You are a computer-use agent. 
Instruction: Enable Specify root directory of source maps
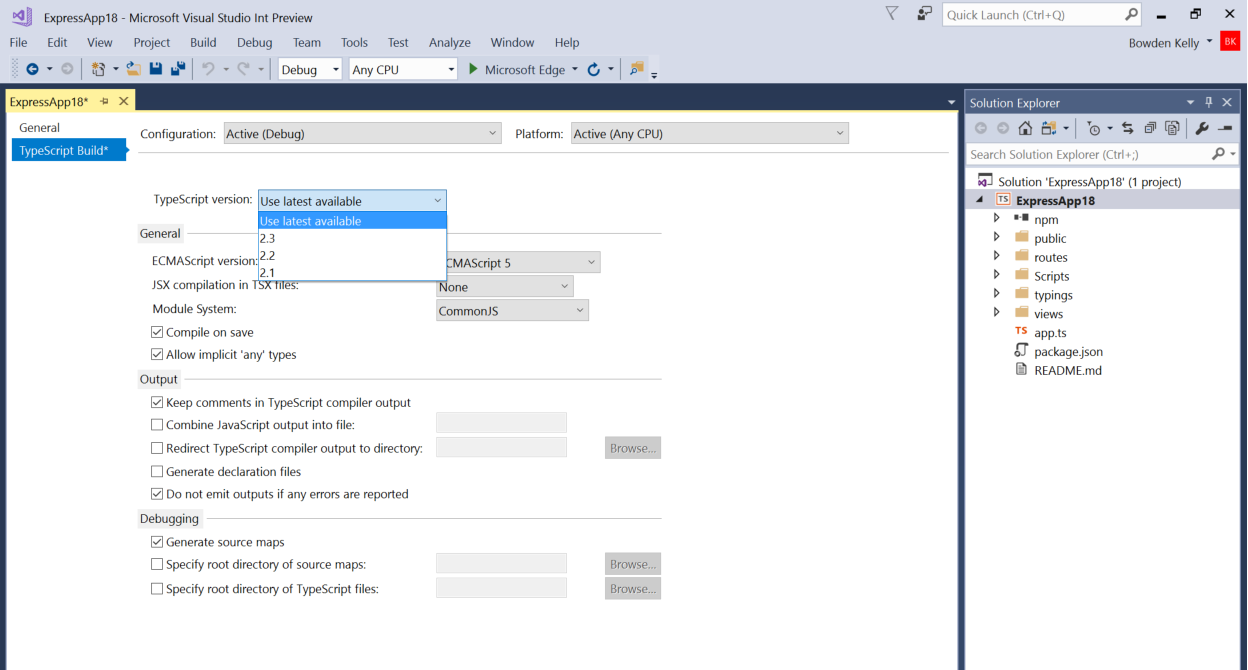pos(157,564)
